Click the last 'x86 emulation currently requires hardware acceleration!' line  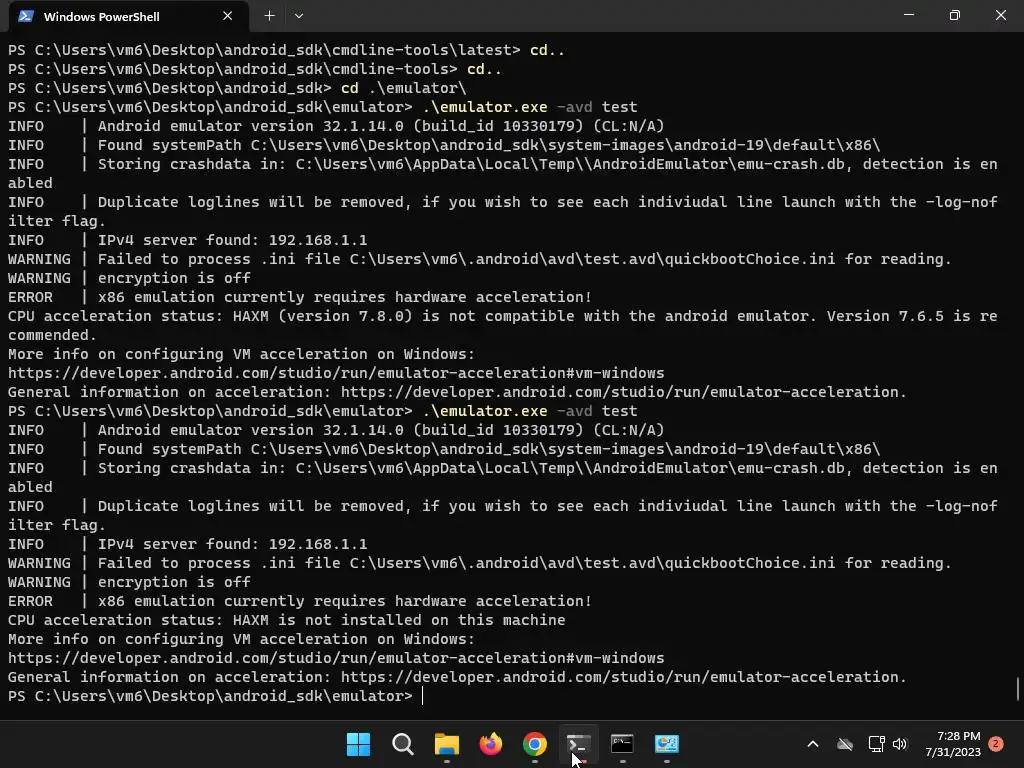pos(344,601)
